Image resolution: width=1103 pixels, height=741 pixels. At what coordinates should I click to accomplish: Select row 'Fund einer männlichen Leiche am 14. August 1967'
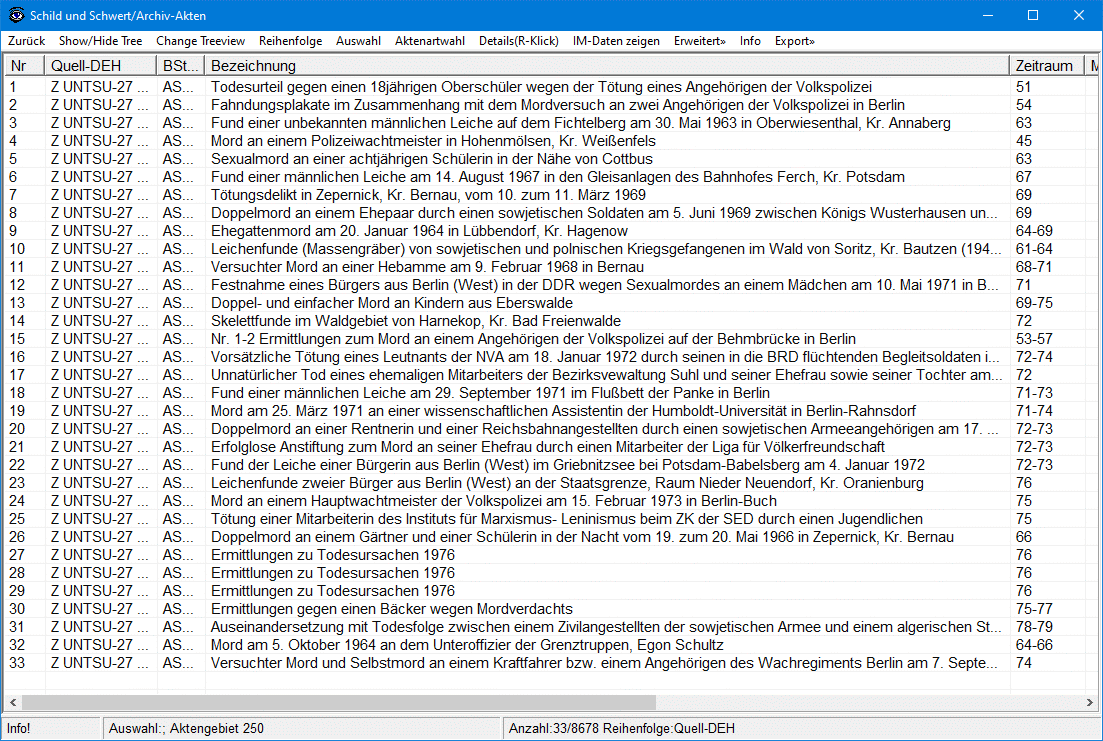point(550,177)
